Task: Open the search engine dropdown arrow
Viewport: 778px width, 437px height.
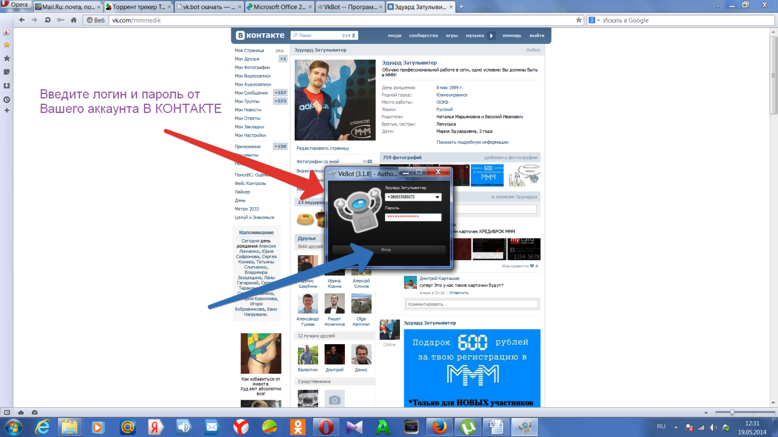Action: coord(598,20)
